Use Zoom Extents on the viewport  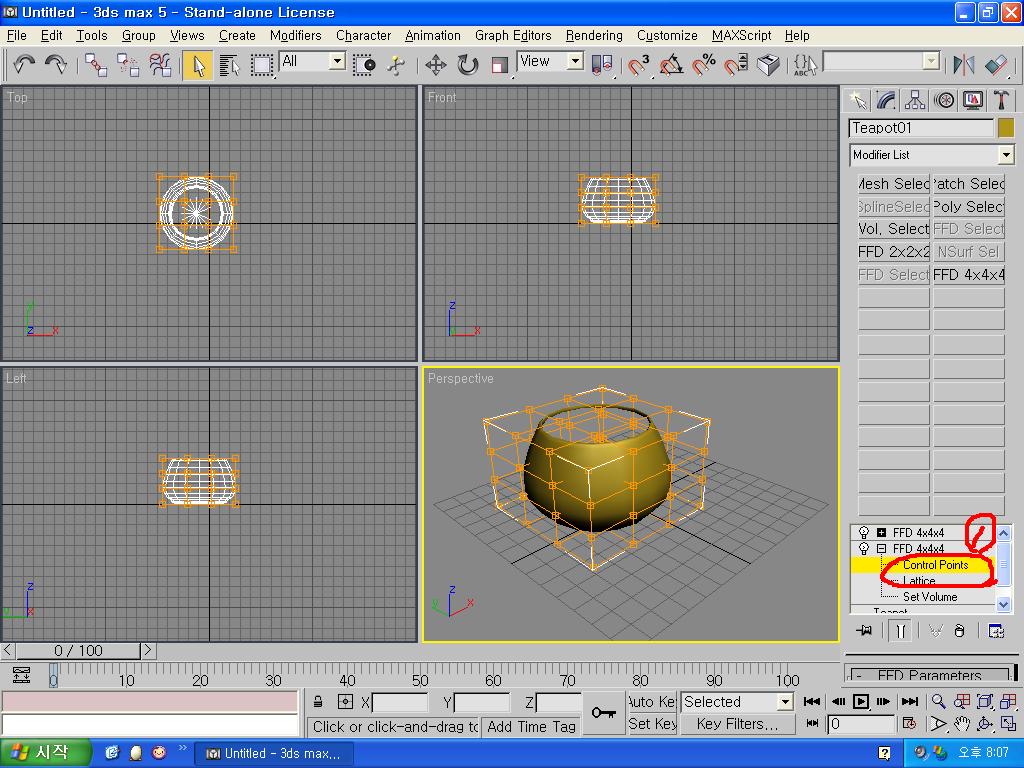tap(984, 701)
